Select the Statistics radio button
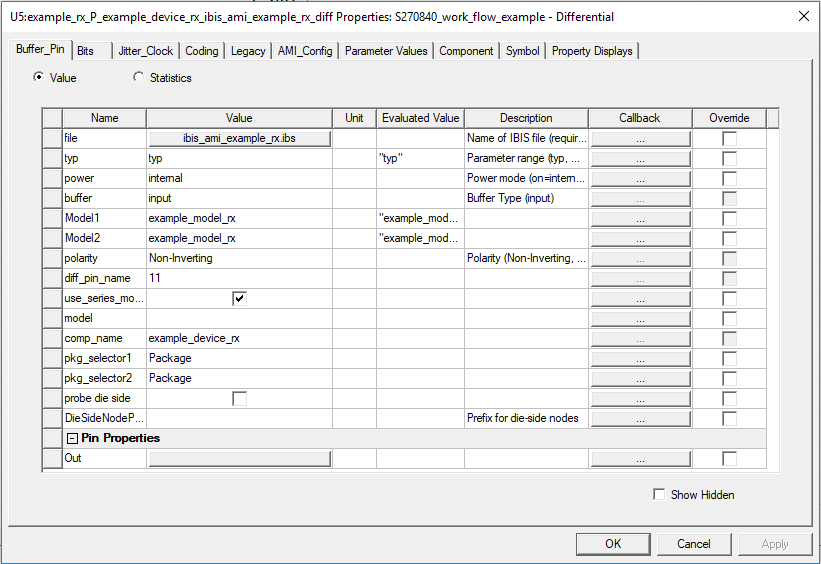This screenshot has height=564, width=821. pyautogui.click(x=139, y=77)
